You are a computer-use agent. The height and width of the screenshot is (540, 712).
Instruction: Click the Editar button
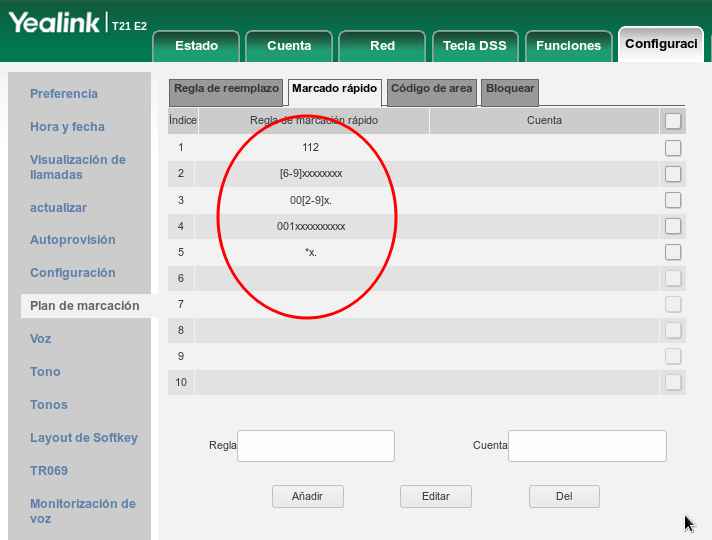coord(435,496)
